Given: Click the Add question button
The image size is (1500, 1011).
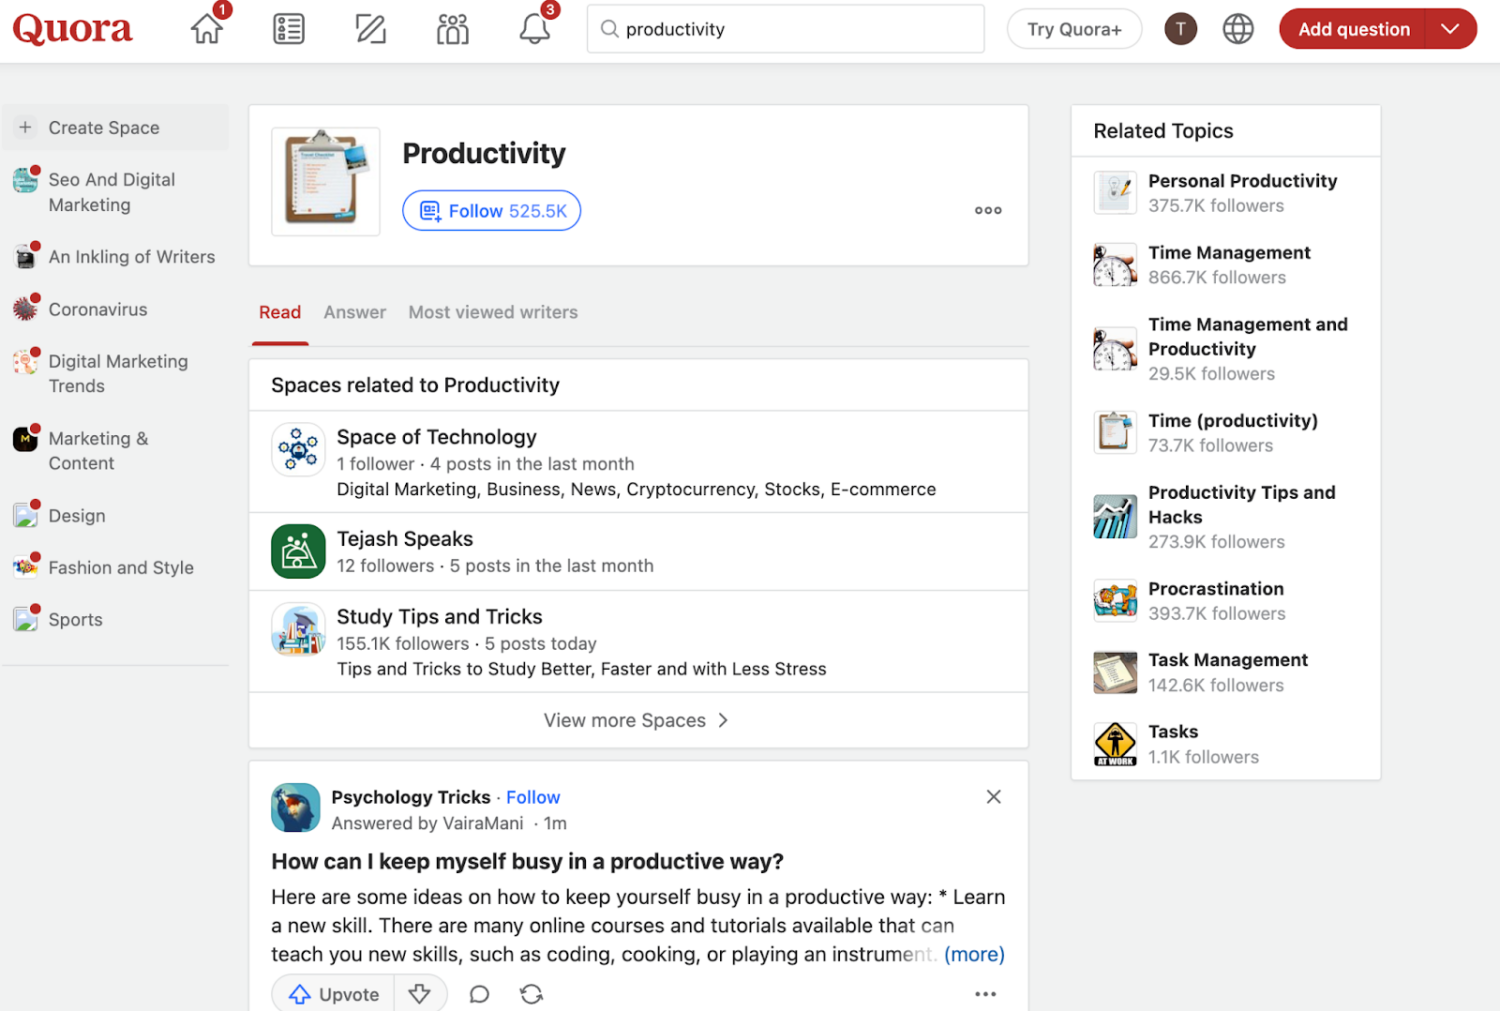Looking at the screenshot, I should coord(1353,29).
